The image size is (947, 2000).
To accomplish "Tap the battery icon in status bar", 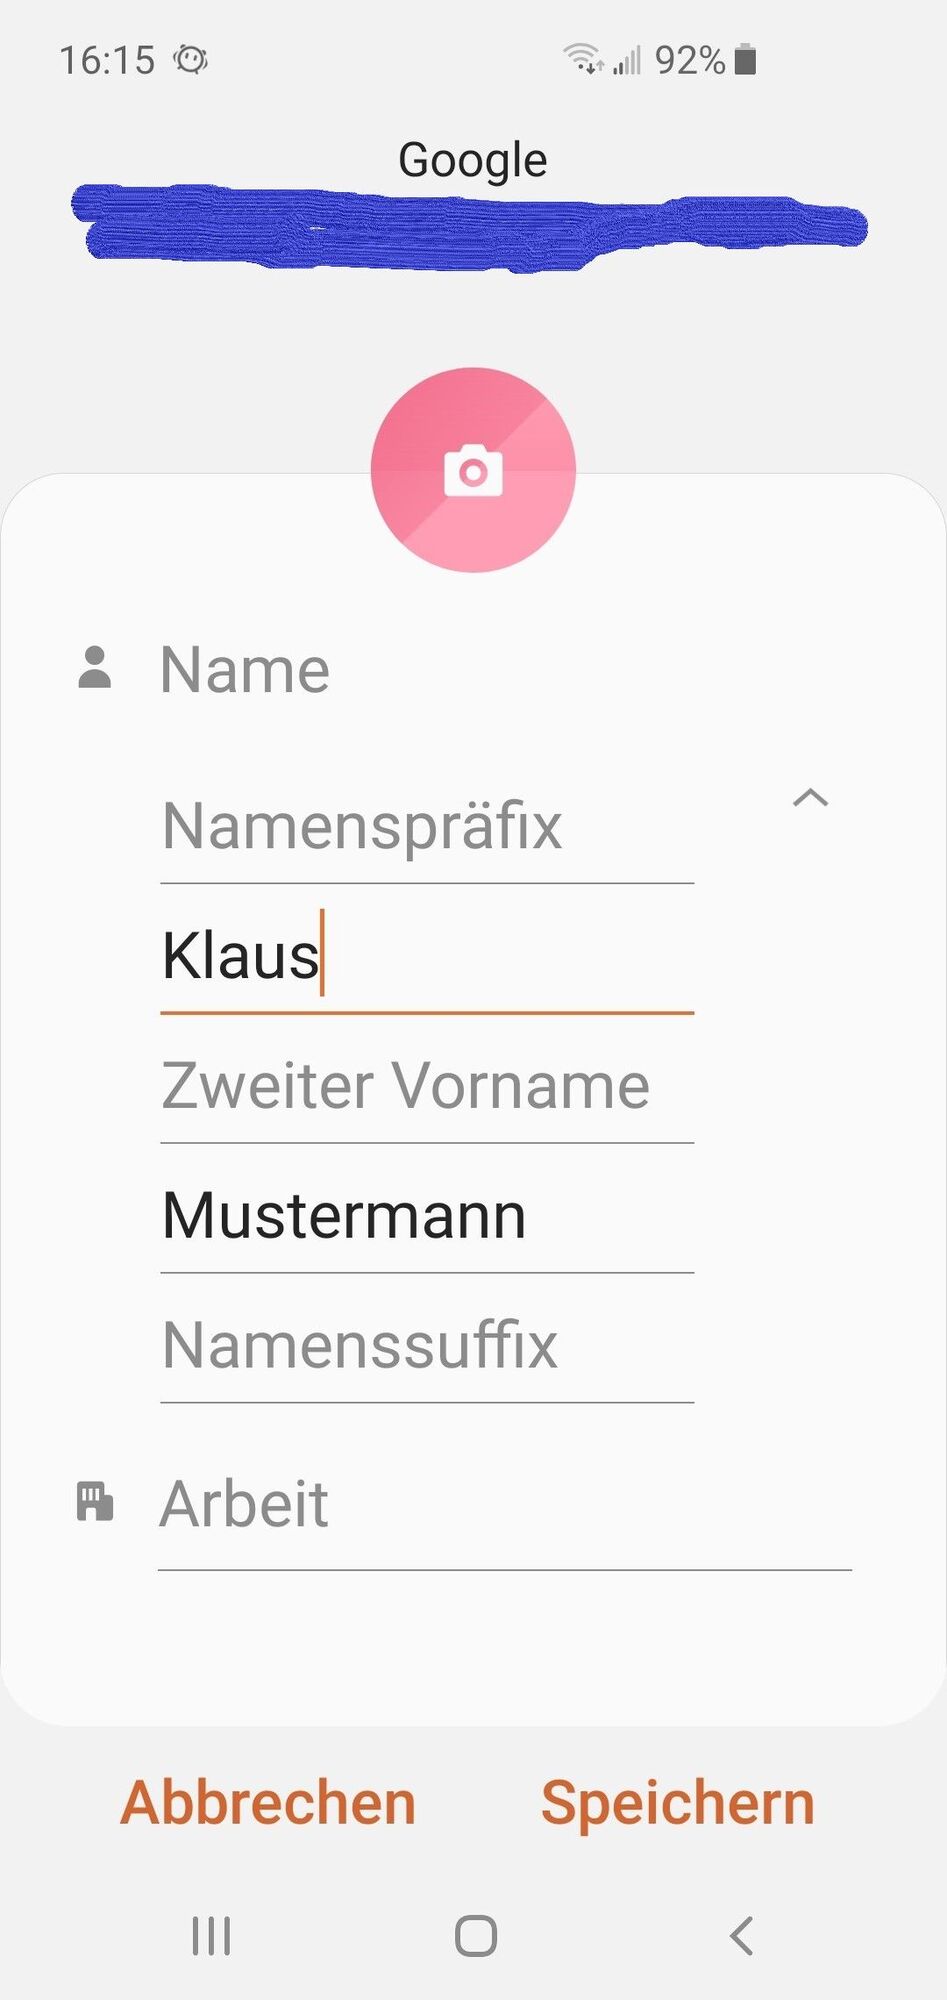I will tap(745, 60).
